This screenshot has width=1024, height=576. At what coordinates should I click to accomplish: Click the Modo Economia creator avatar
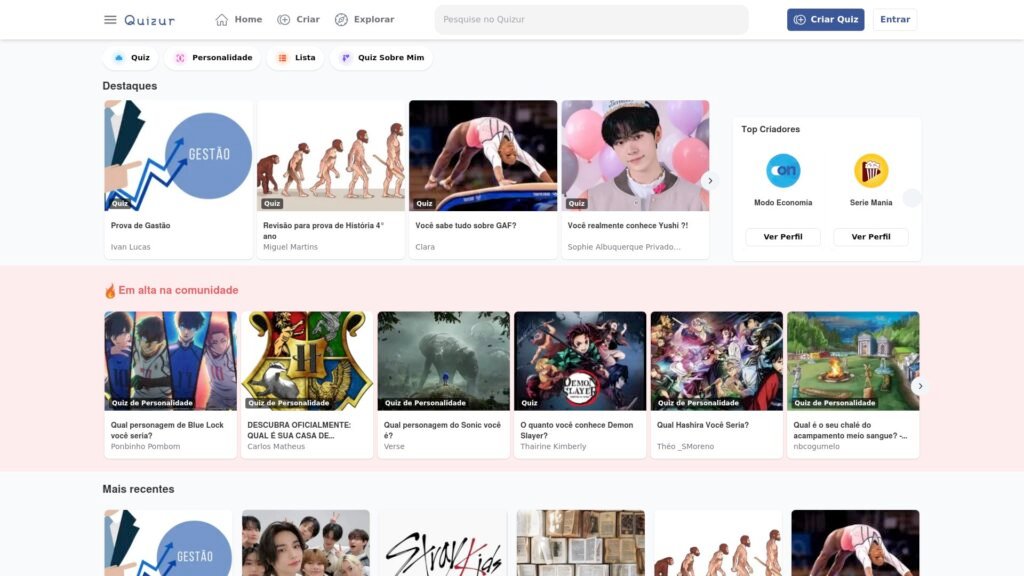[783, 171]
